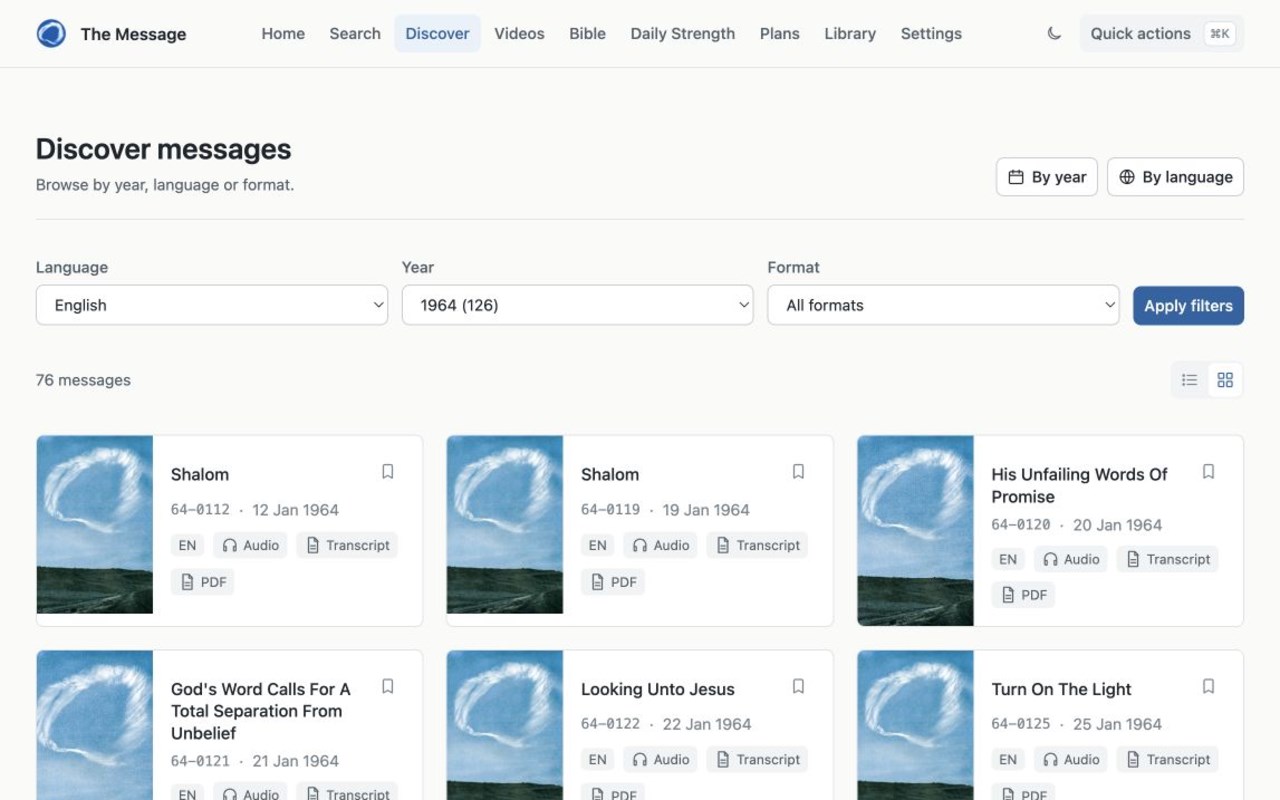
Task: Click EN tag on His Unfailing Words
Action: 1007,559
